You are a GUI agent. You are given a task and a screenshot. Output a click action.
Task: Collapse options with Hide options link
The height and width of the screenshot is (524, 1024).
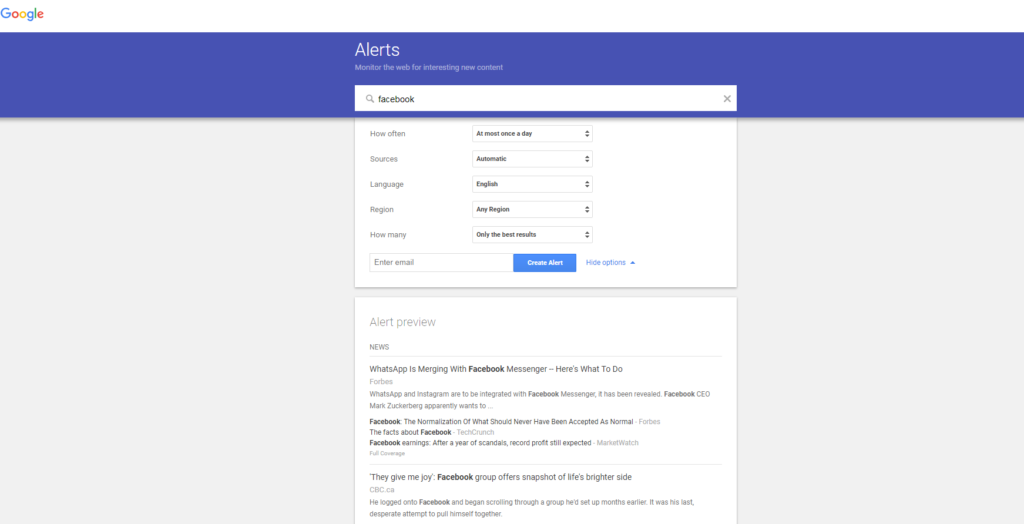coord(611,263)
